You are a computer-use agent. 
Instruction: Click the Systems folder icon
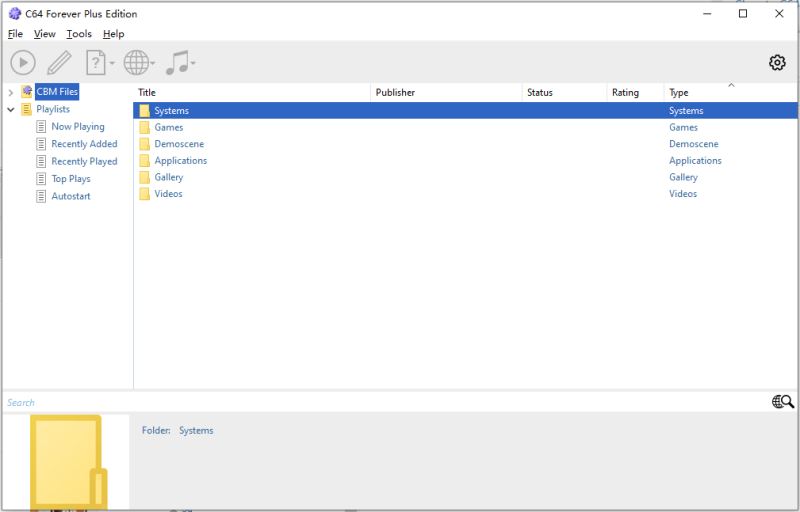click(145, 111)
